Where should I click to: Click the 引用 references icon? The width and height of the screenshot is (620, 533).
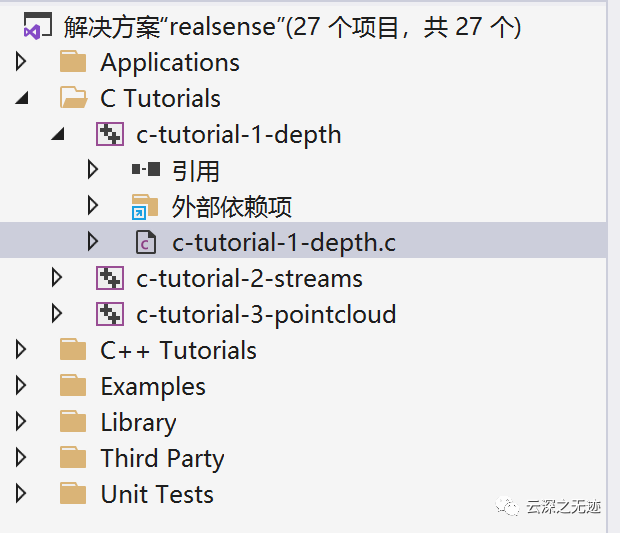click(x=146, y=170)
